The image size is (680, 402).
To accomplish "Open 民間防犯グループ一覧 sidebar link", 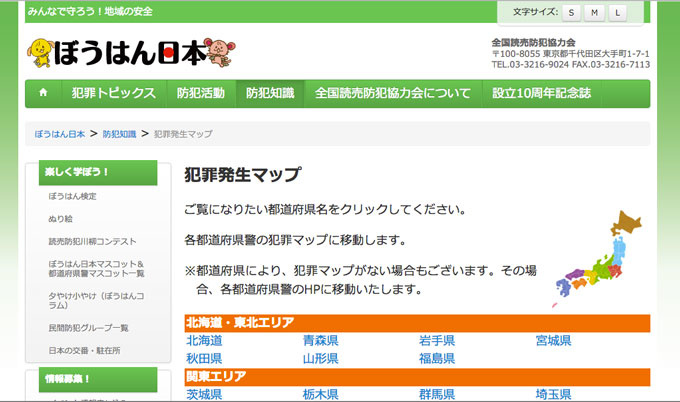I will [88, 328].
